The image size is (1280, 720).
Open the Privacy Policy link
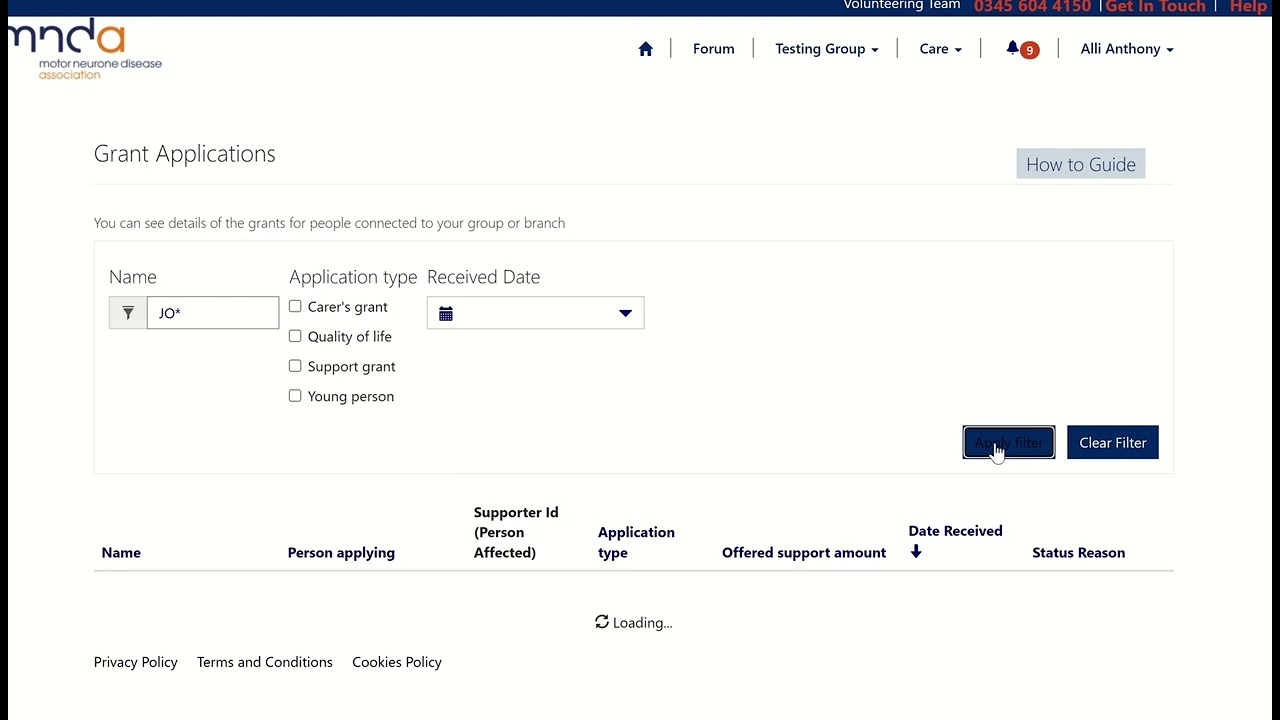(136, 662)
